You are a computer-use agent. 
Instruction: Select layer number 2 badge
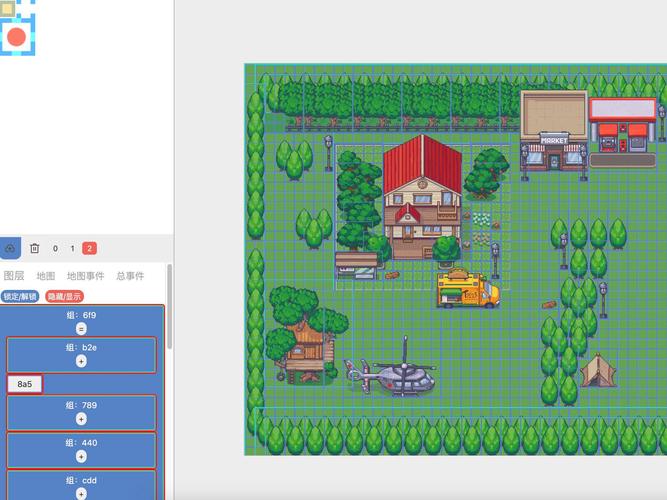[x=89, y=248]
